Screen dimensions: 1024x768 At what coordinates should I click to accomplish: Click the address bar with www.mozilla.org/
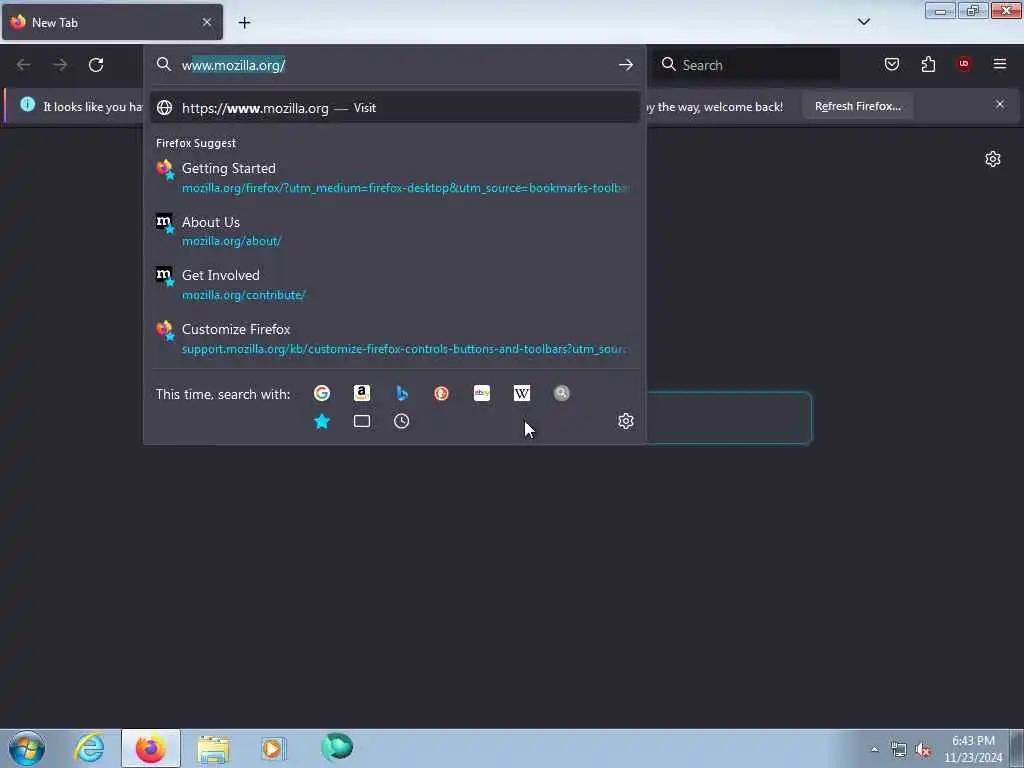pos(395,65)
